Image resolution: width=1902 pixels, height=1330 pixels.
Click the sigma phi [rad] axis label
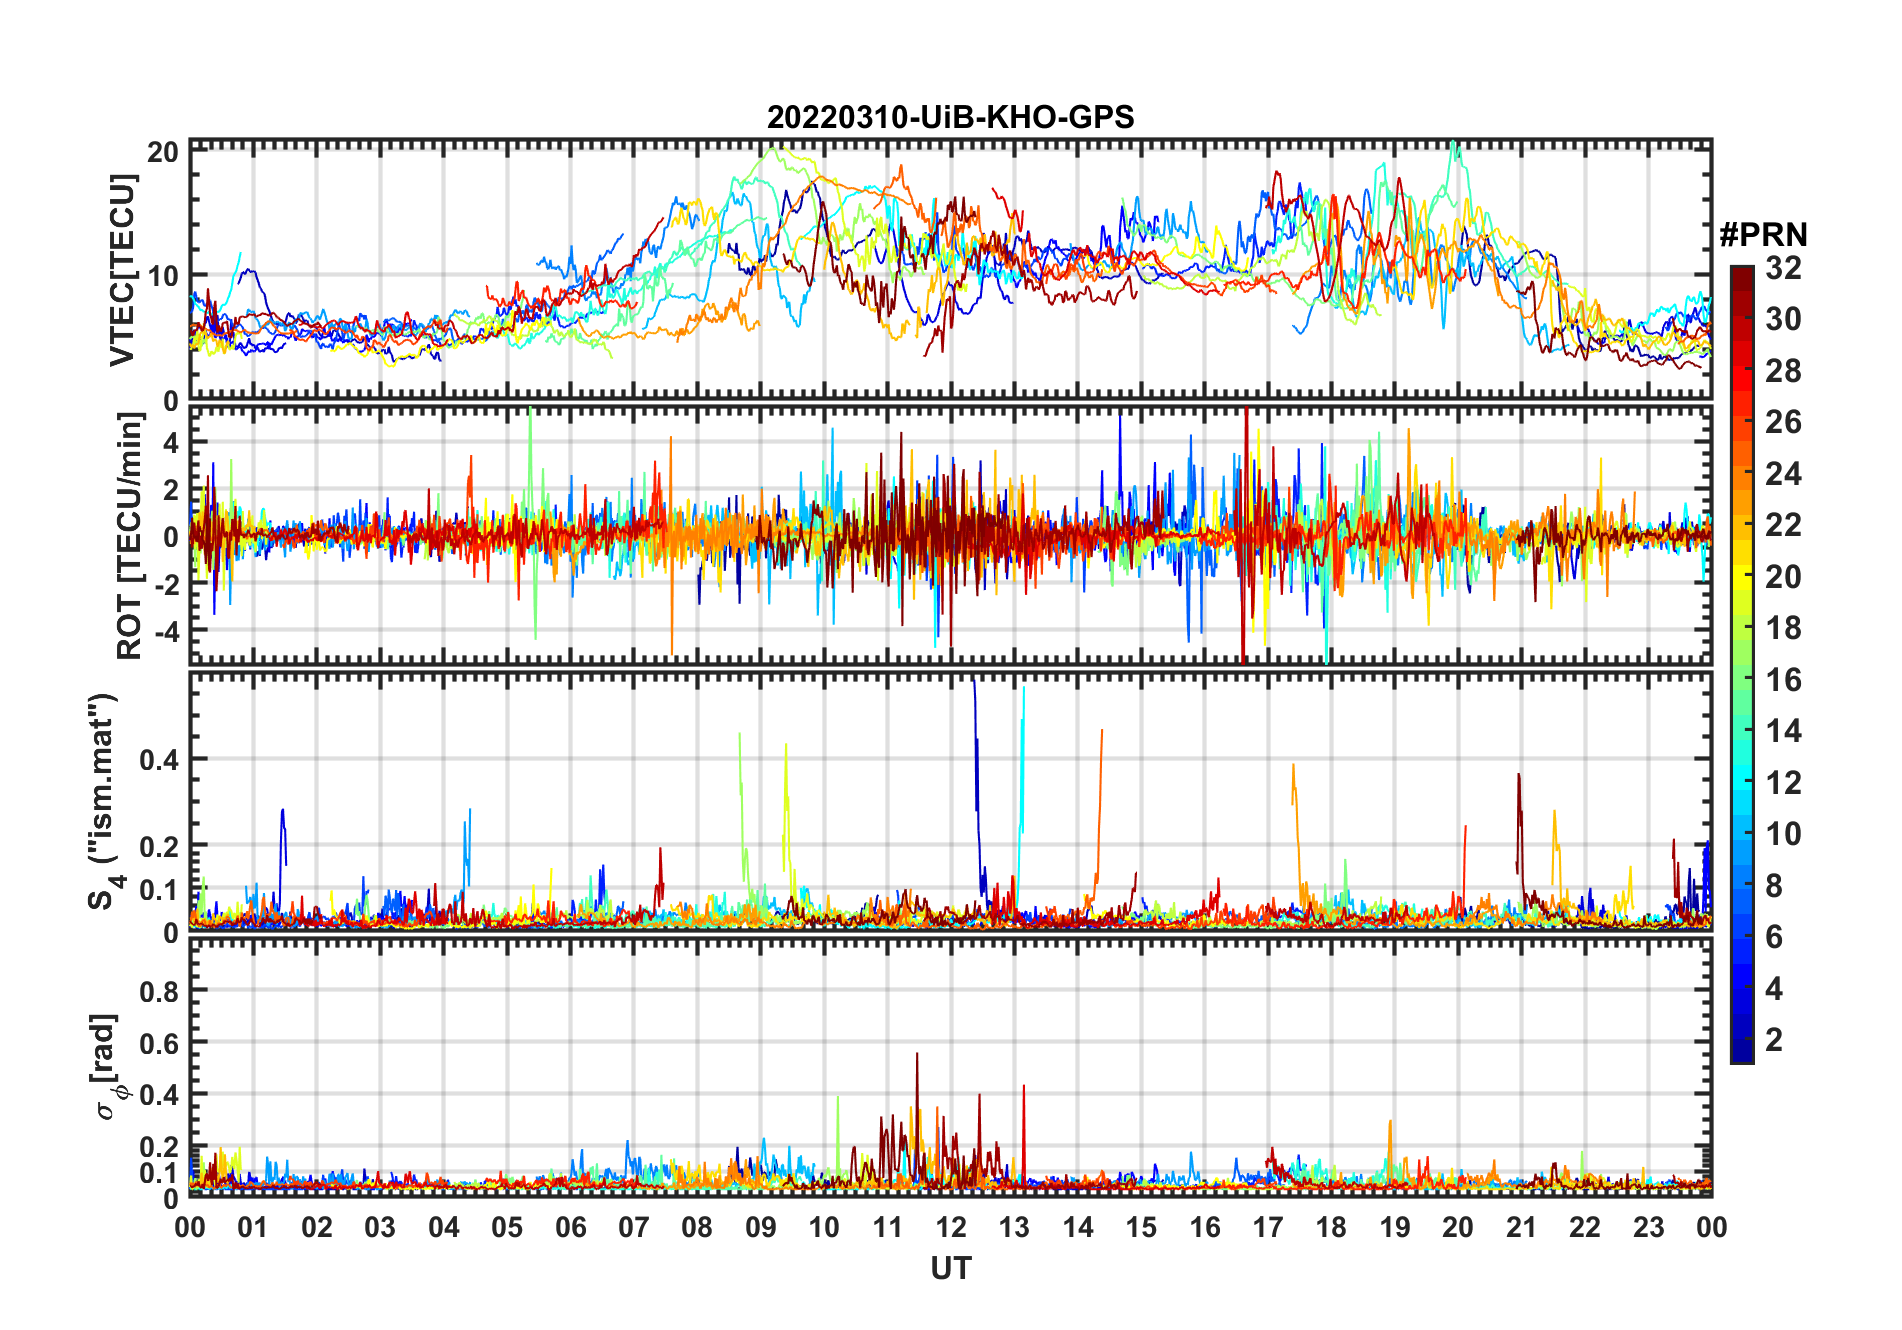110,1067
